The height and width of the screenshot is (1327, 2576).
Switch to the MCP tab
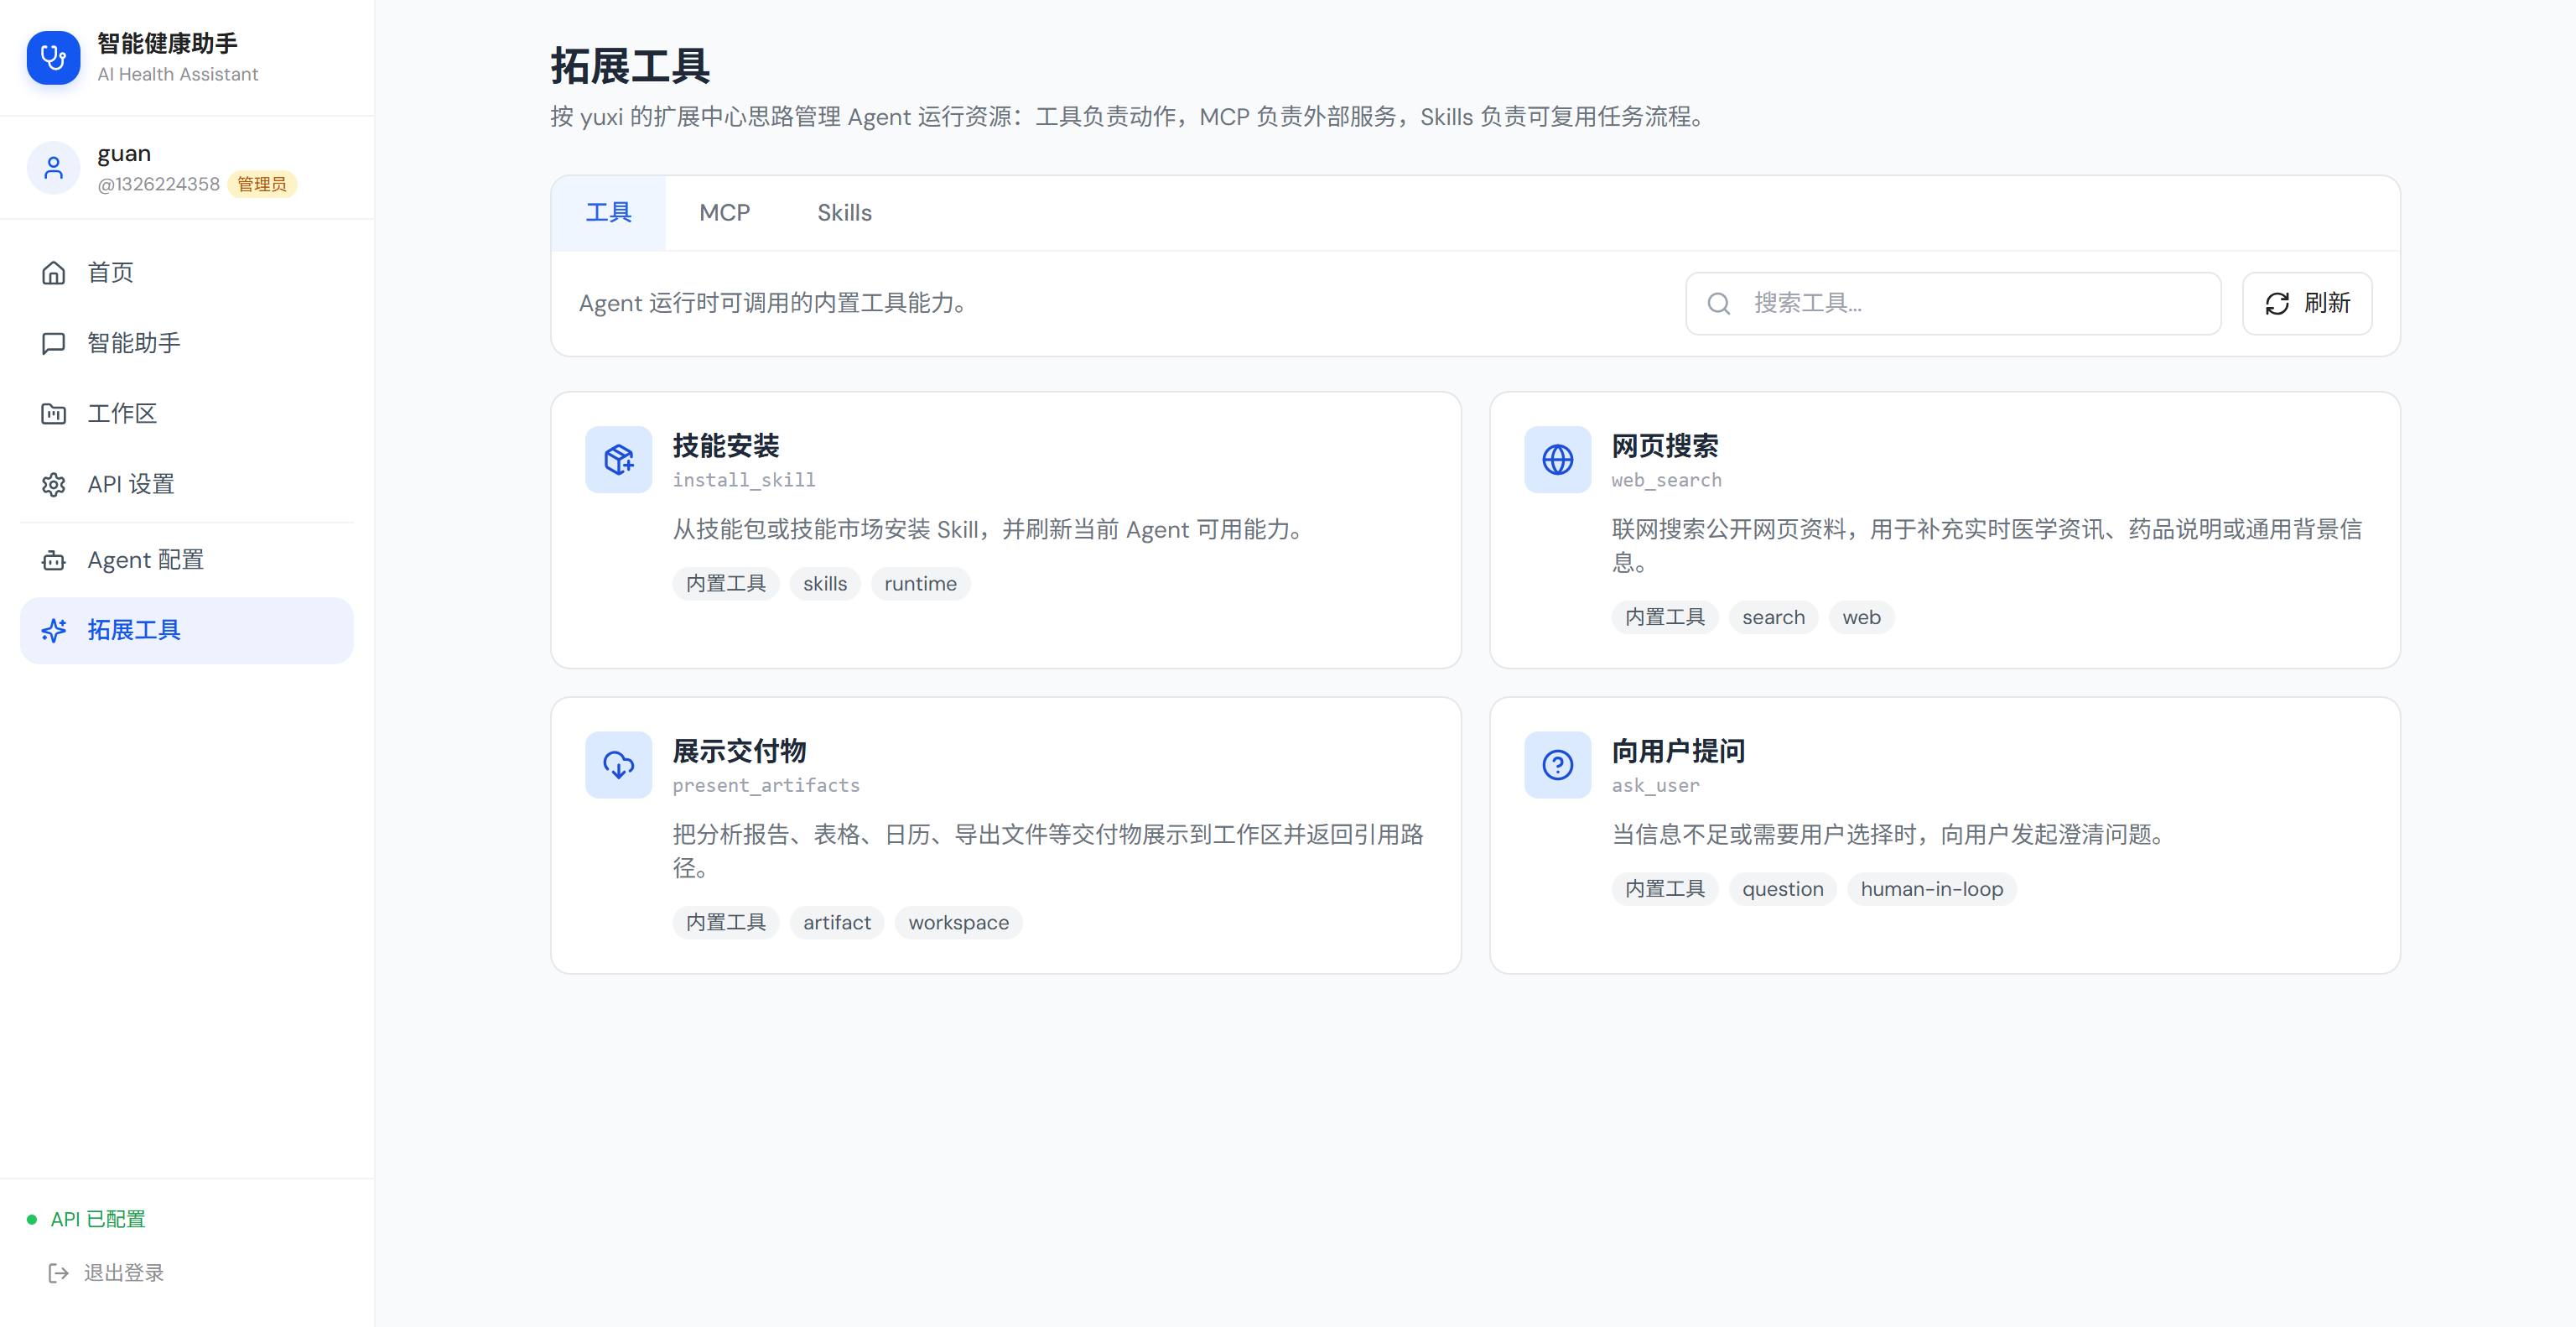coord(724,212)
